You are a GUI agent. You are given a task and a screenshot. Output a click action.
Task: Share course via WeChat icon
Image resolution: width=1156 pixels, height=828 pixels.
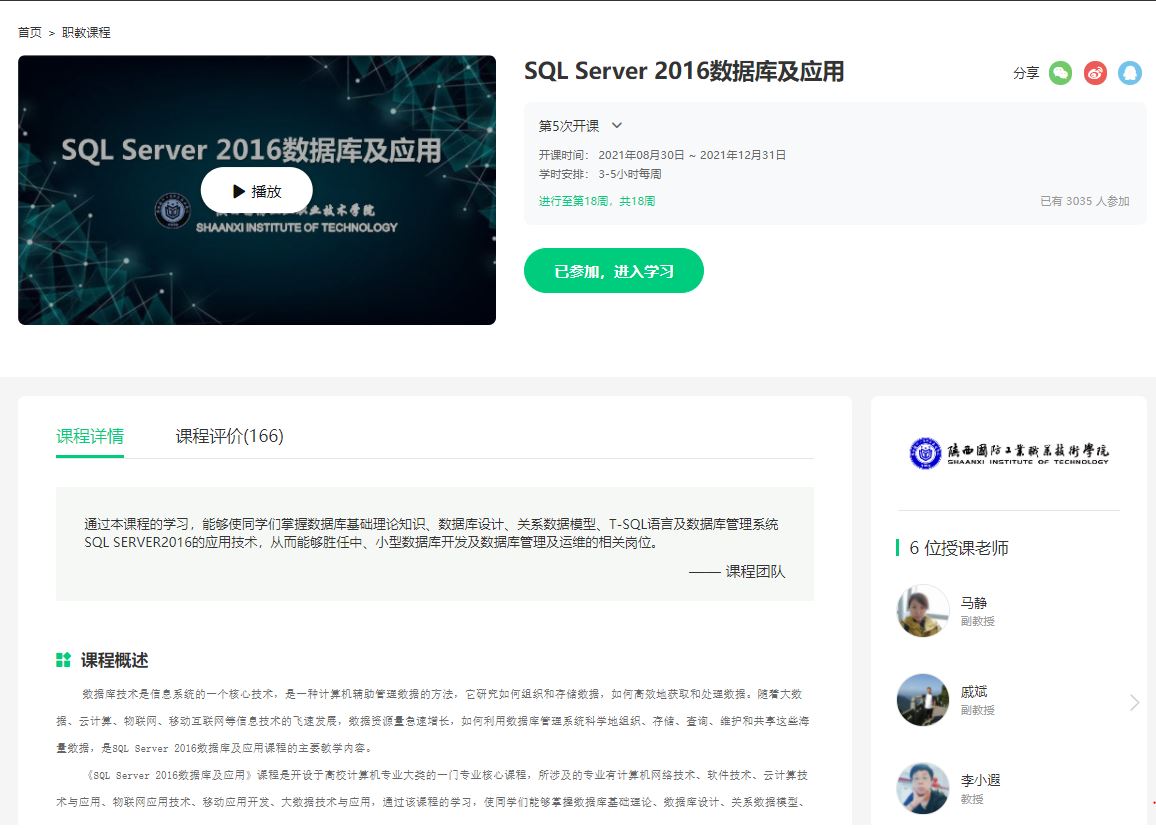(x=1060, y=73)
